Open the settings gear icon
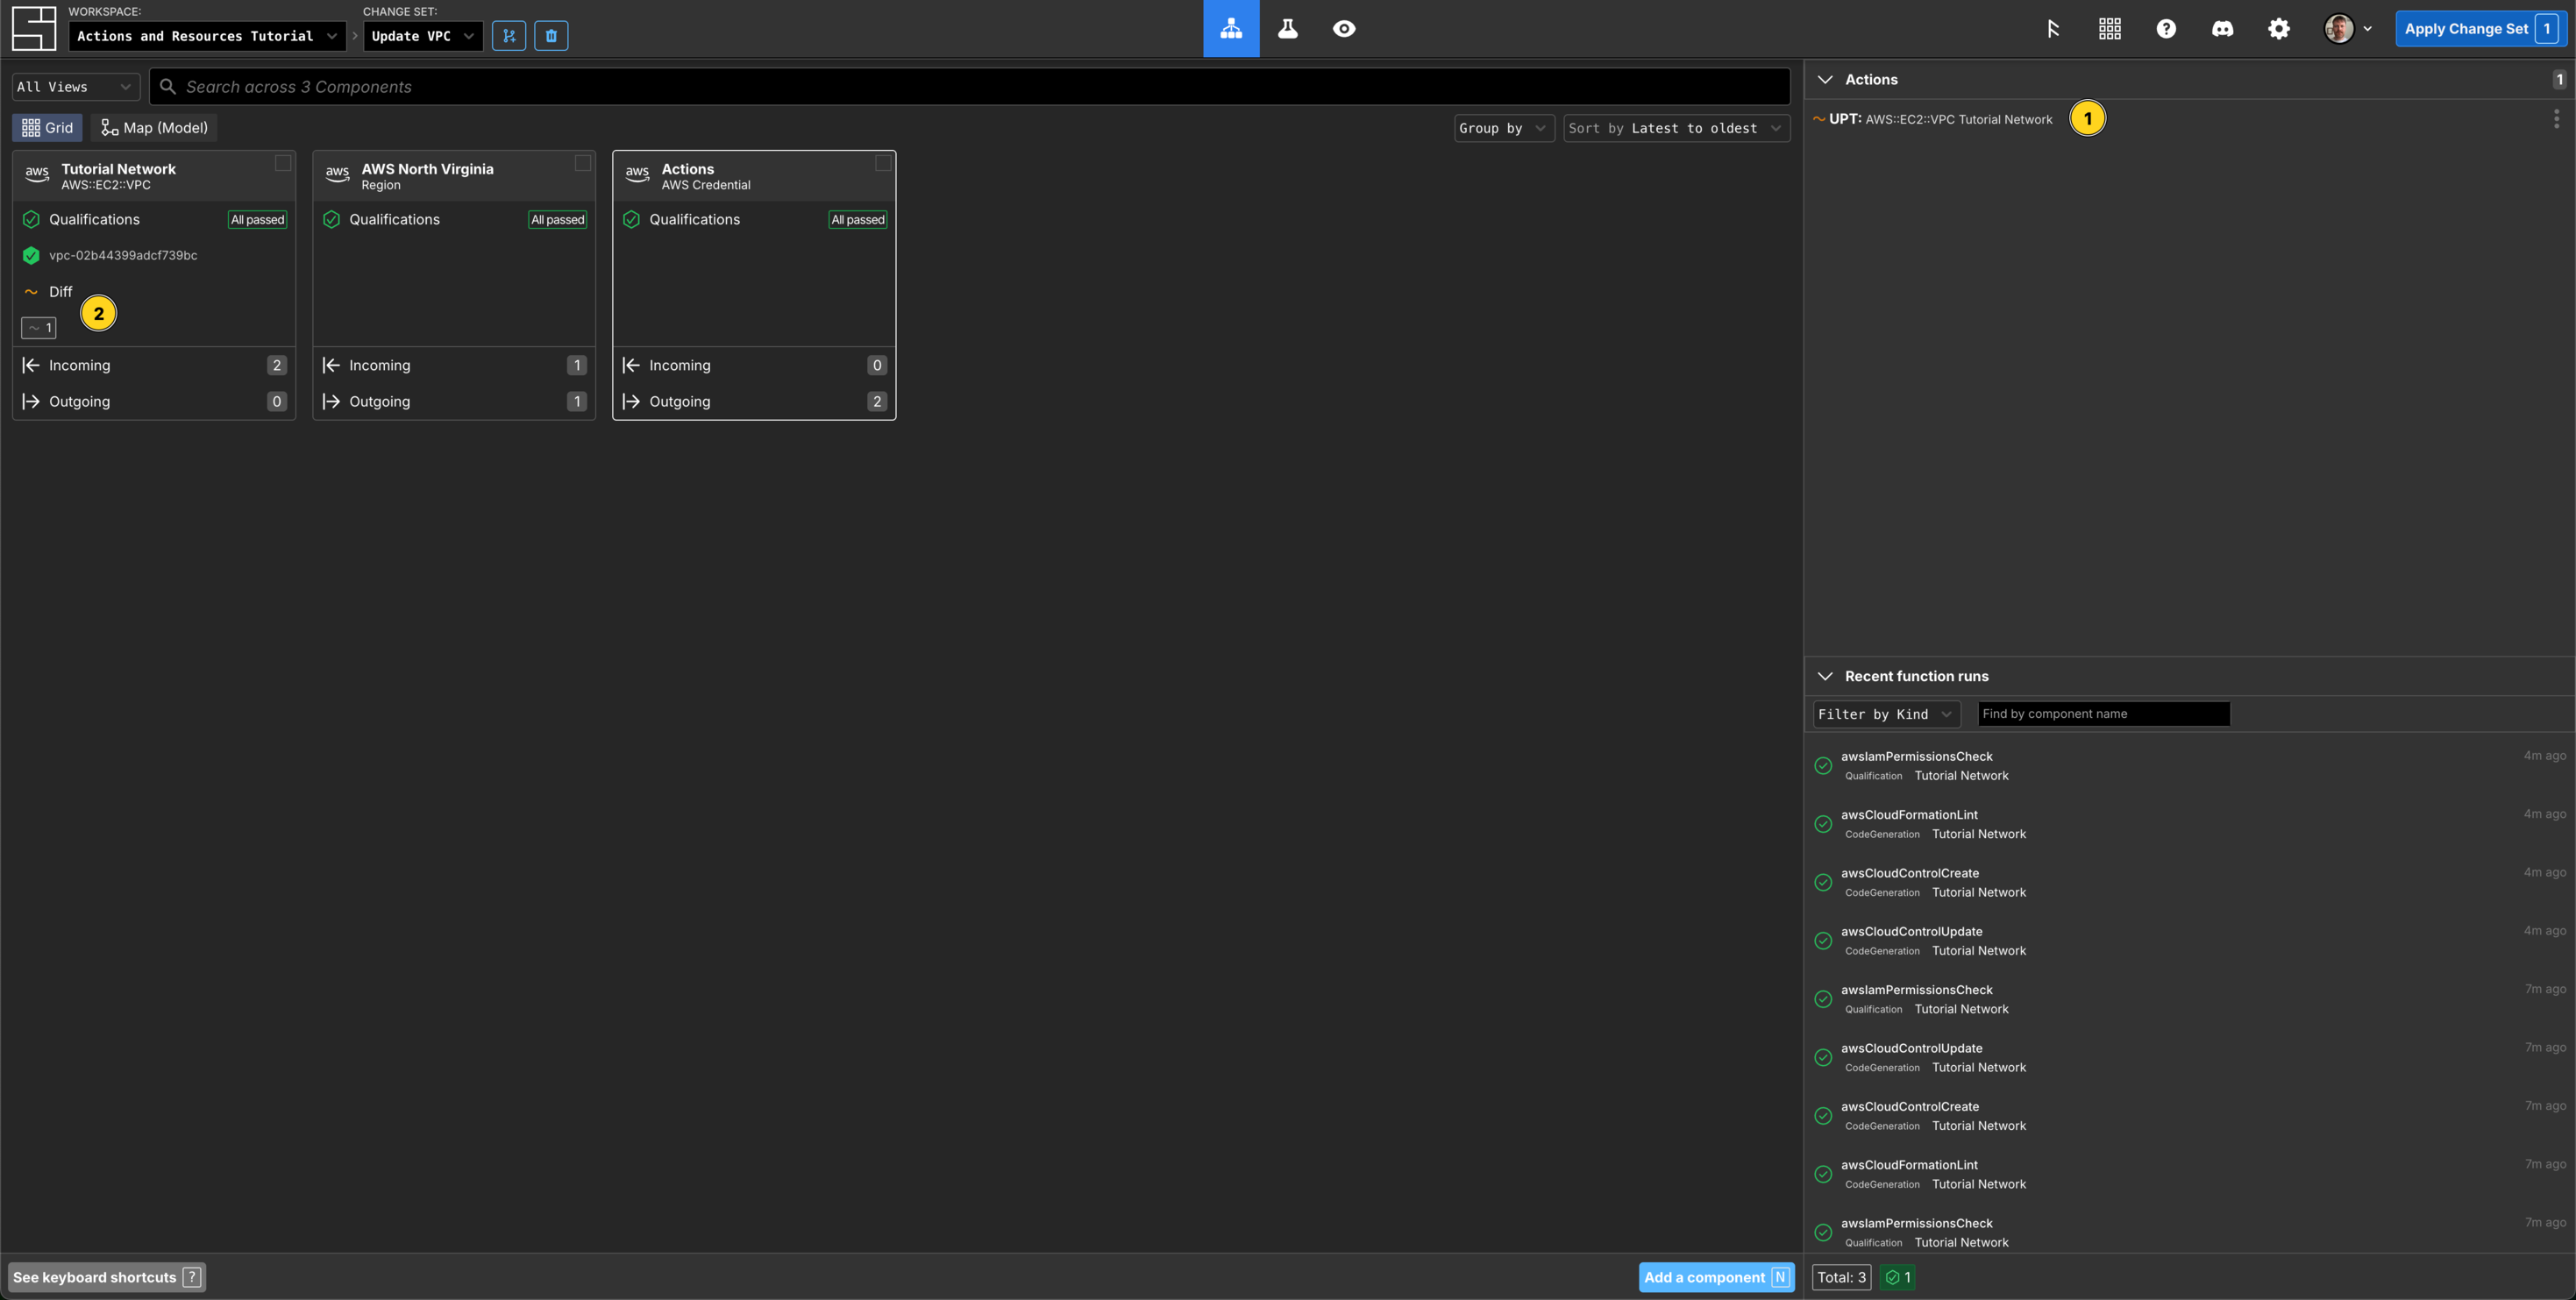This screenshot has height=1300, width=2576. [2279, 29]
